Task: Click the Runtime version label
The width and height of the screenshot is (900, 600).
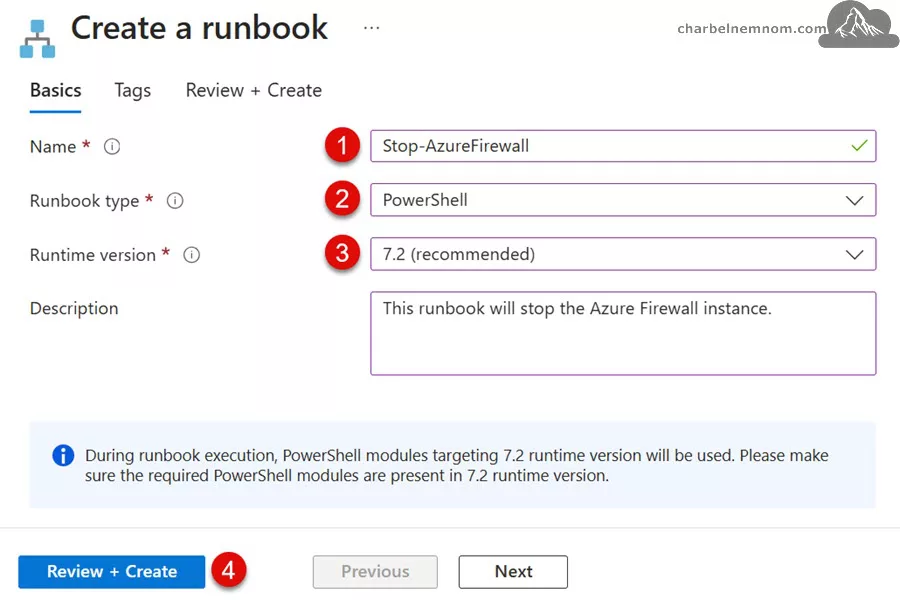Action: 93,254
